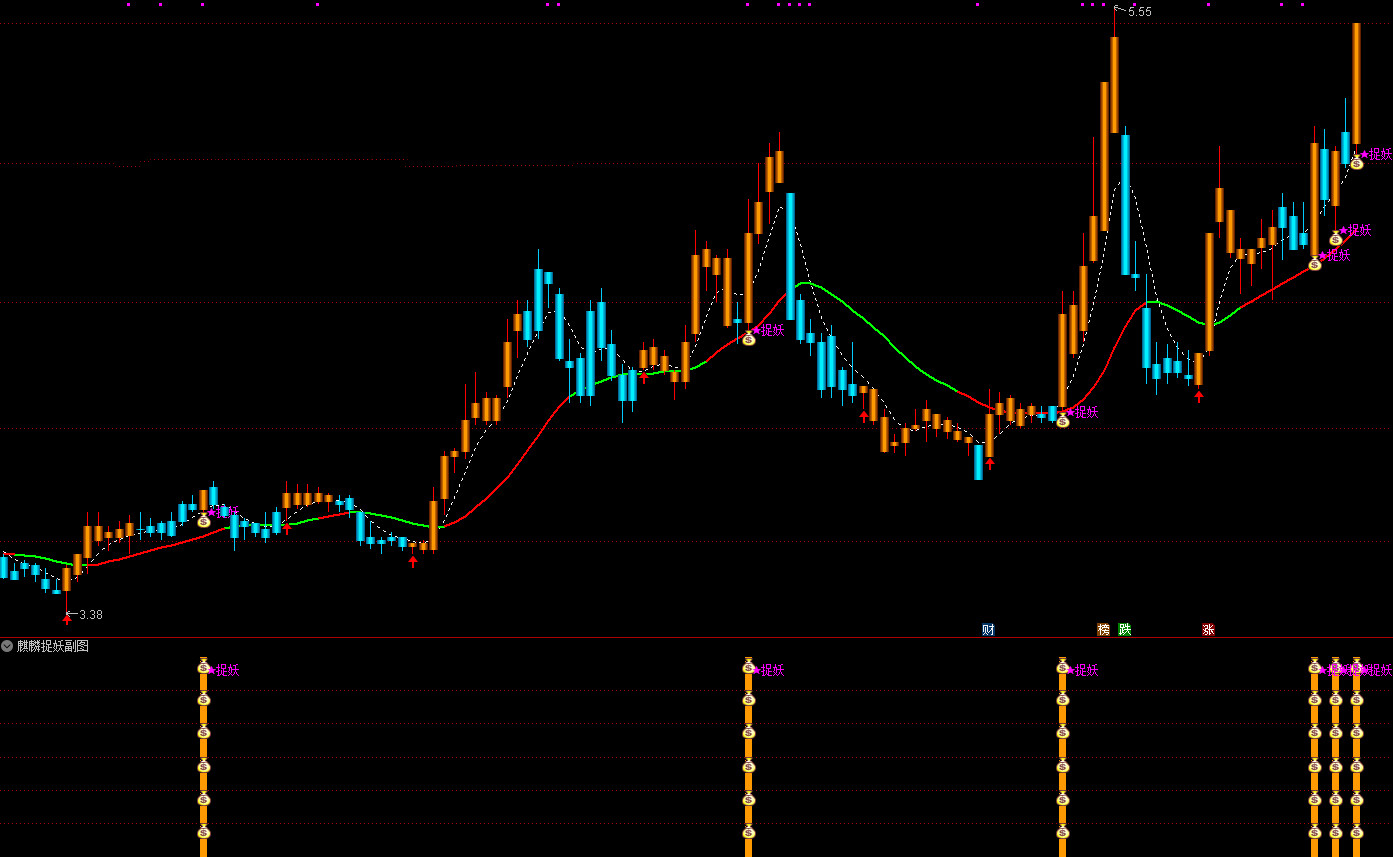Click the first money bag atop the leftmost sub-chart bar
The height and width of the screenshot is (857, 1393).
203,666
